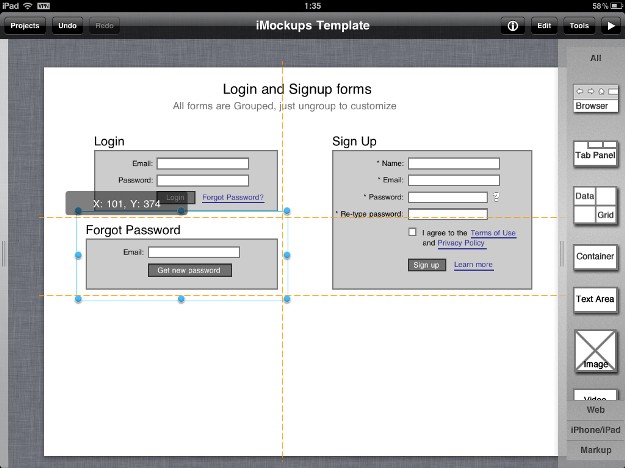Tap the info icon in top bar
The width and height of the screenshot is (625, 468).
tap(512, 26)
